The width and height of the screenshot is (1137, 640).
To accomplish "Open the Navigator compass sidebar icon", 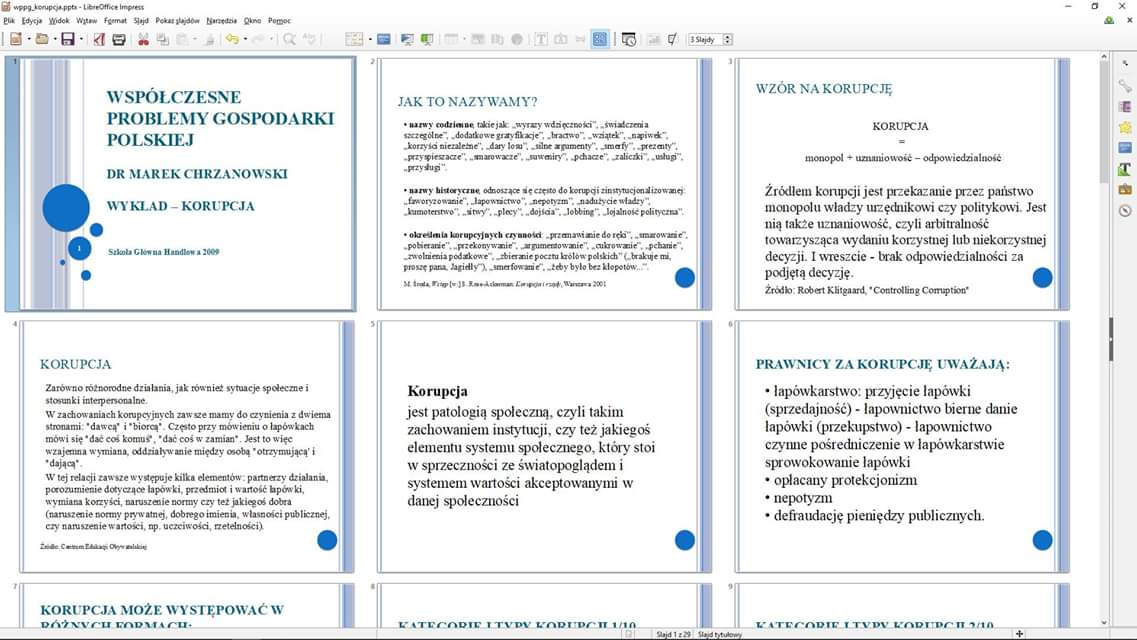I will (1125, 210).
